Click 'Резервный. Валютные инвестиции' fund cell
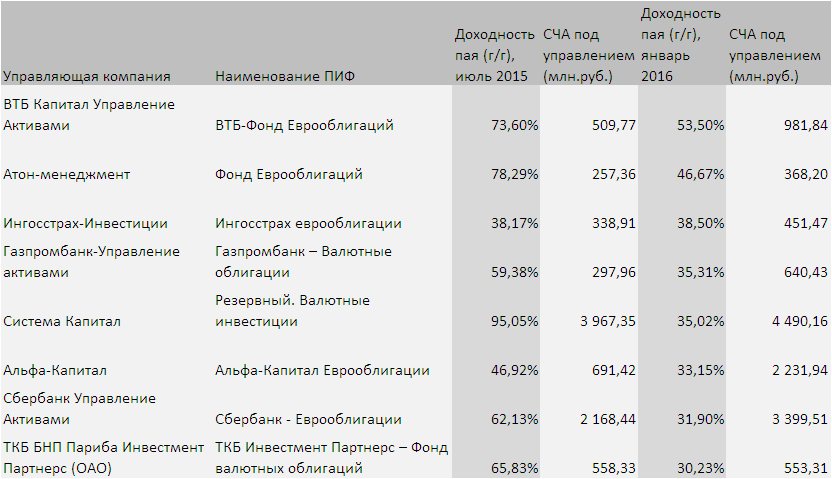Viewport: 832px width, 479px height. coord(293,311)
